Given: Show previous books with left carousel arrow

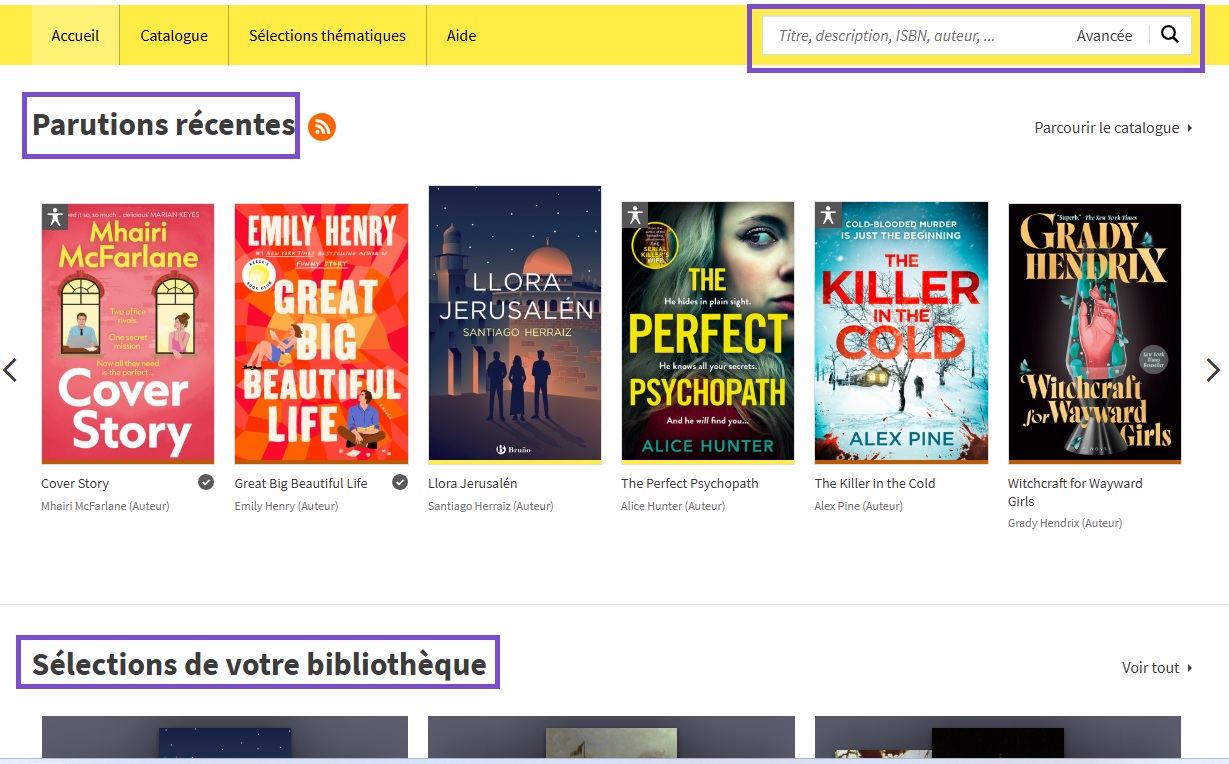Looking at the screenshot, I should (11, 370).
